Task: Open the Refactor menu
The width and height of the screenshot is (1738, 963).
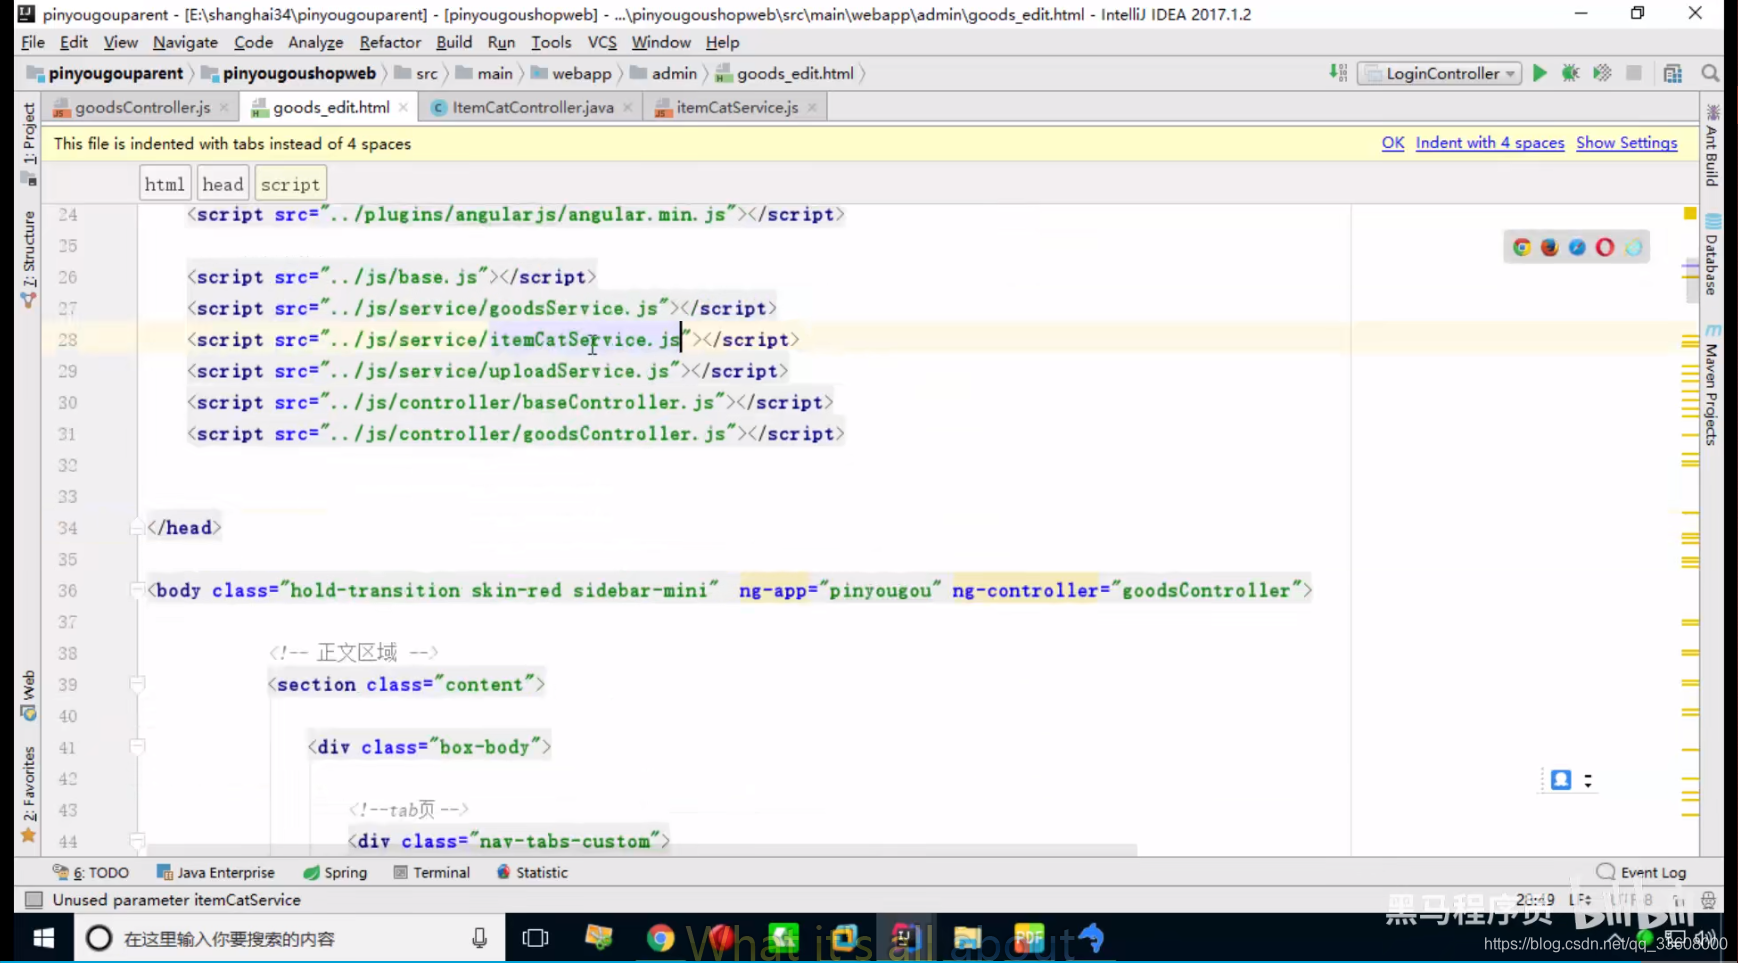Action: pyautogui.click(x=390, y=42)
